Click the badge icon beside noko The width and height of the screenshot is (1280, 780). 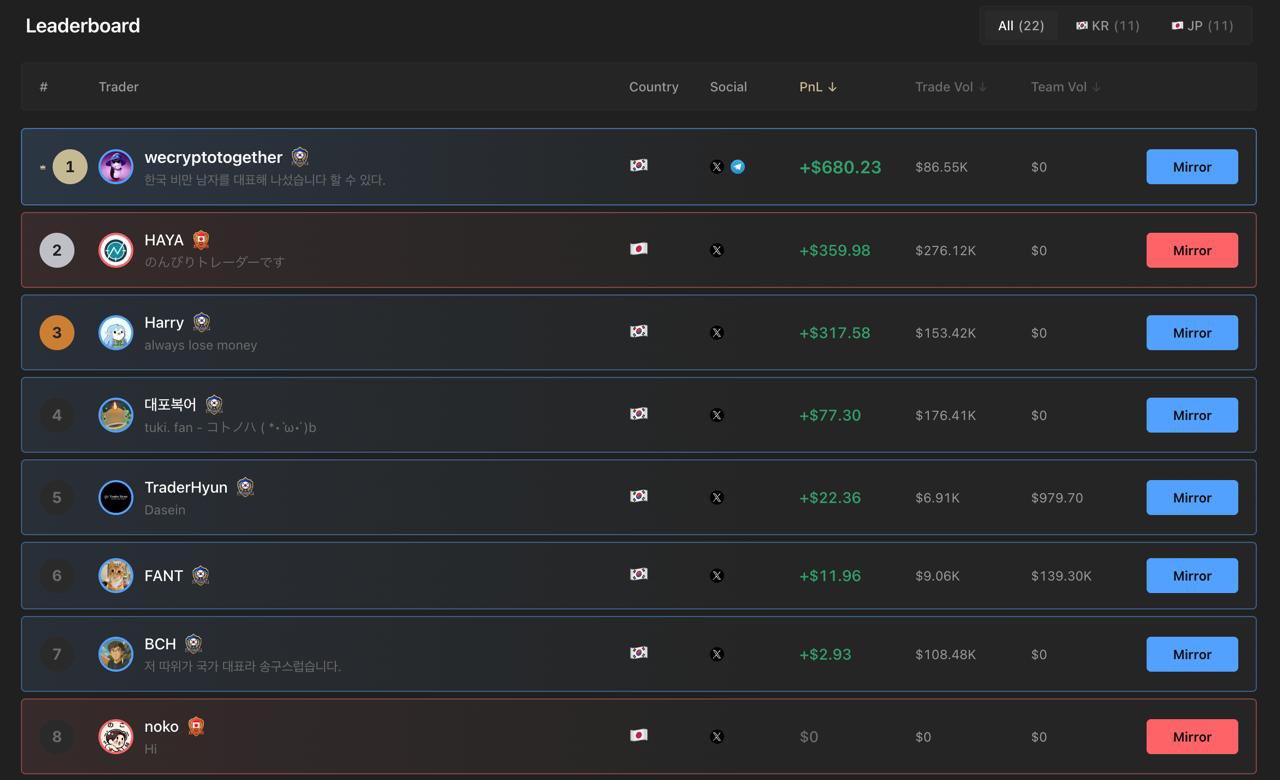pos(196,726)
